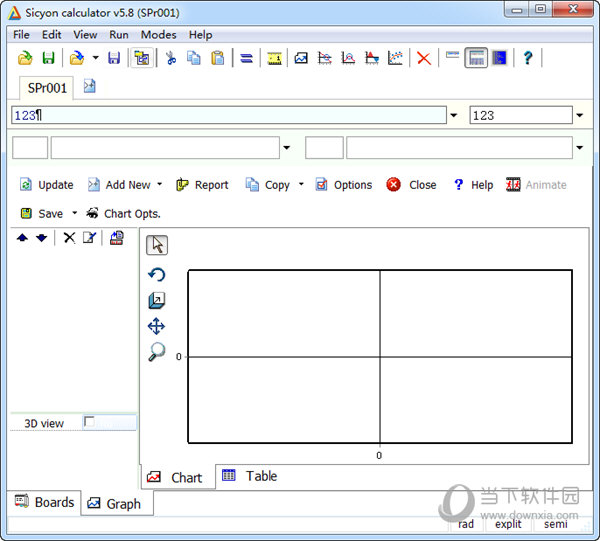Click the blue-arrow open folder icon
The image size is (600, 541).
point(77,58)
